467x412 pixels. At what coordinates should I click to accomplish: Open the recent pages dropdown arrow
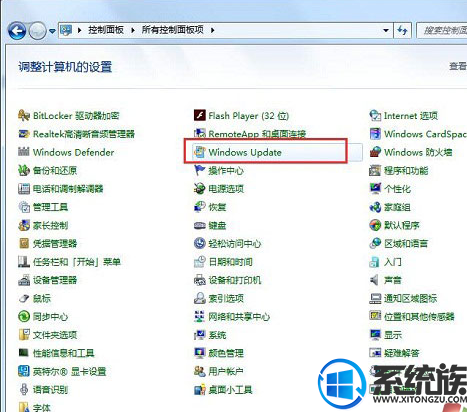52,31
